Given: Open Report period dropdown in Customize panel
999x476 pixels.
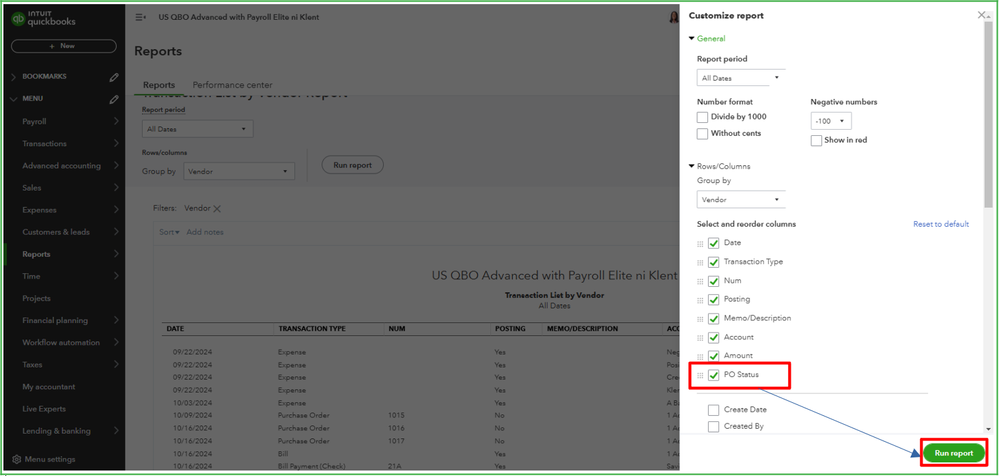Looking at the screenshot, I should pos(741,78).
